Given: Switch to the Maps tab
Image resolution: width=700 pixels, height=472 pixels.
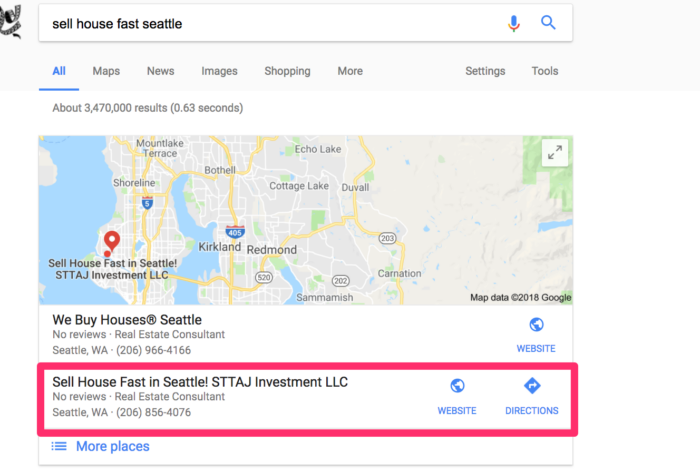Looking at the screenshot, I should (106, 71).
